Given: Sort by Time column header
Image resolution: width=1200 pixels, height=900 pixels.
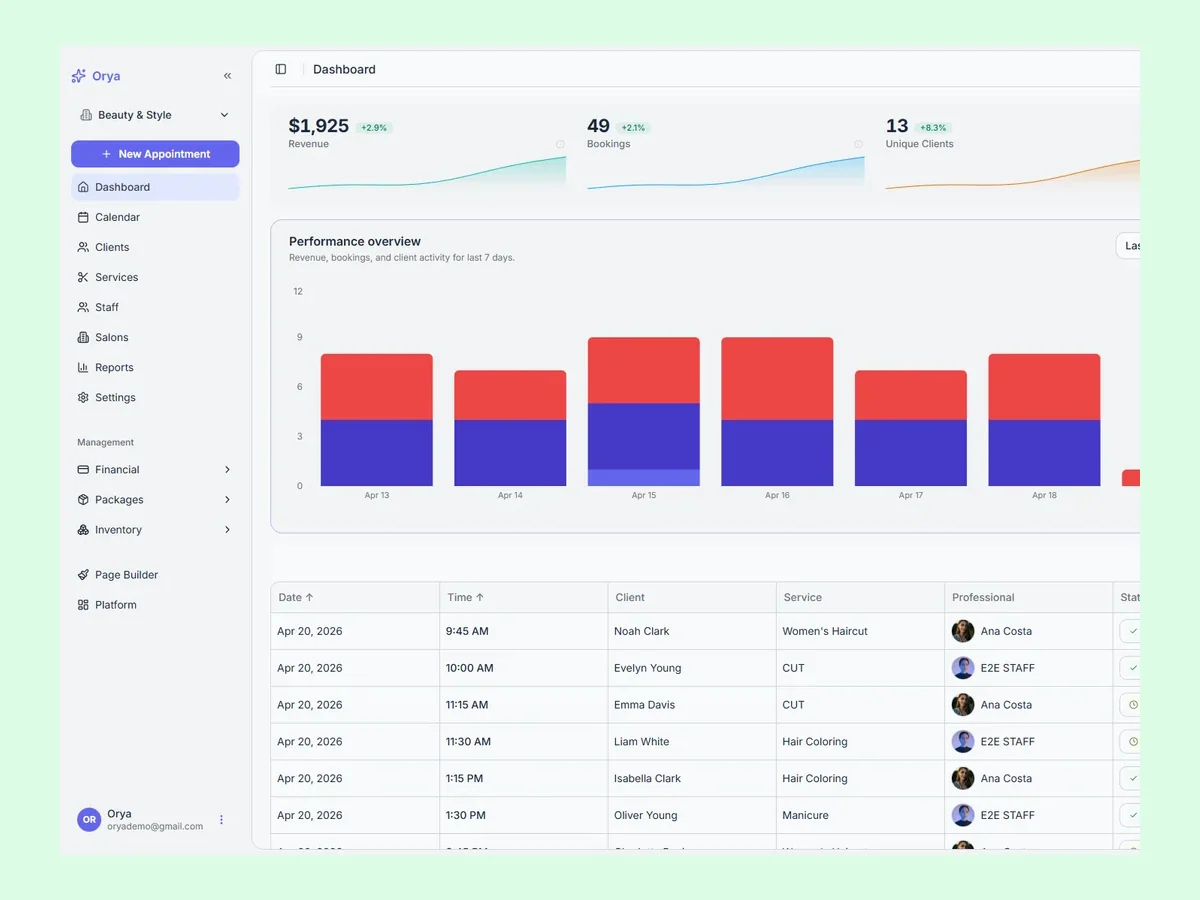Looking at the screenshot, I should (x=465, y=597).
